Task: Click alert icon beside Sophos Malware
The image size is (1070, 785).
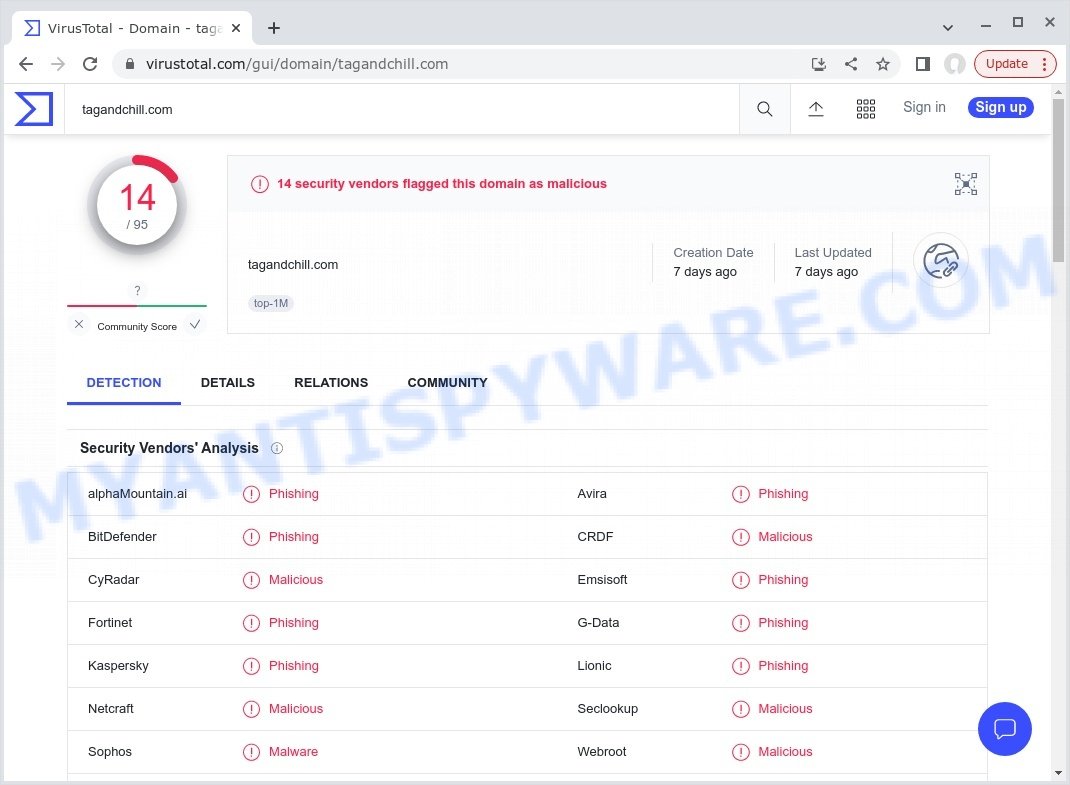Action: pyautogui.click(x=251, y=752)
